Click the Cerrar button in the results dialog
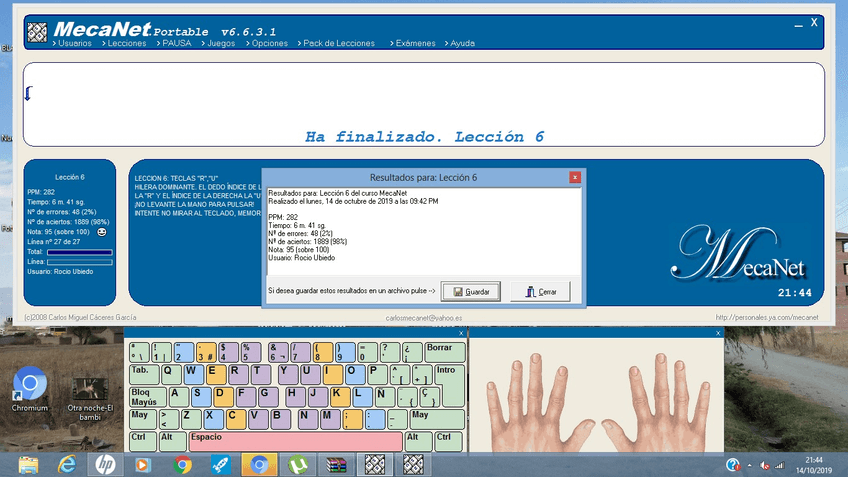 point(540,292)
